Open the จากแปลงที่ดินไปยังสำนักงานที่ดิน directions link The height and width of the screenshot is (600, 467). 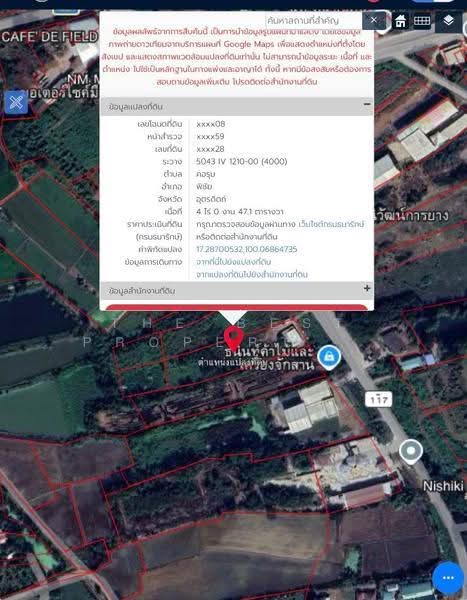tap(251, 274)
